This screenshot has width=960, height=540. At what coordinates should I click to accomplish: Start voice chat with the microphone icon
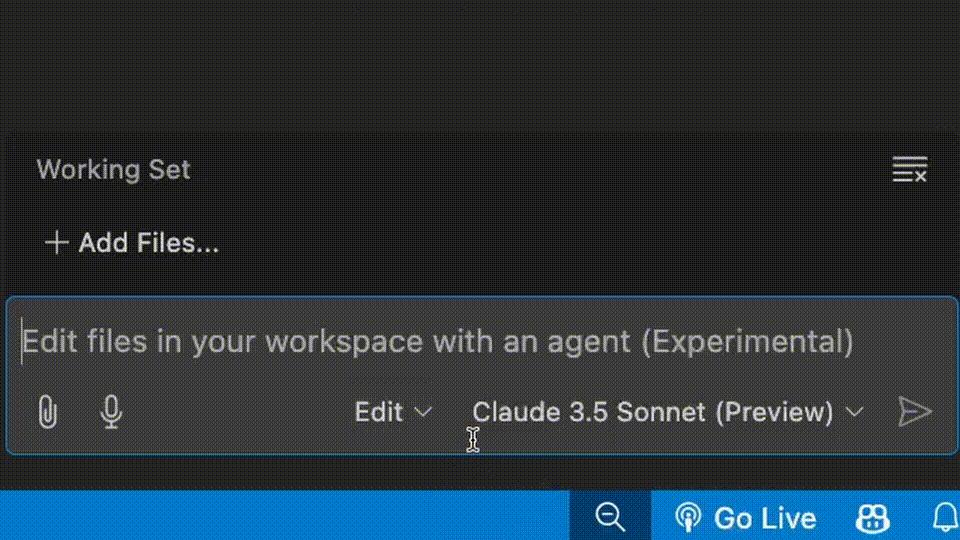coord(112,411)
